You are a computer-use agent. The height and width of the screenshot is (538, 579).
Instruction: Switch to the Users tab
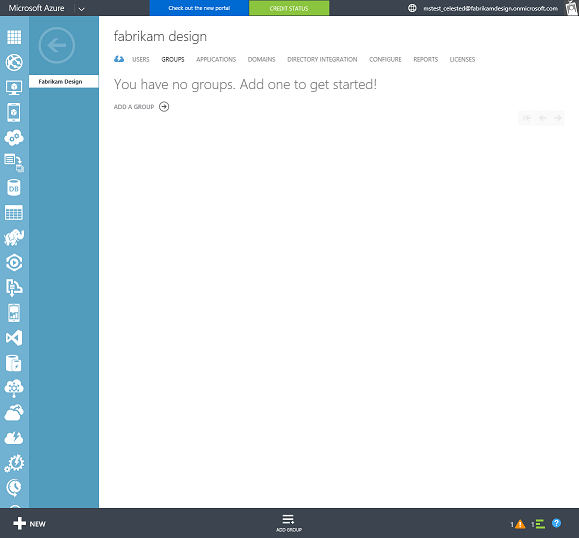pos(141,59)
